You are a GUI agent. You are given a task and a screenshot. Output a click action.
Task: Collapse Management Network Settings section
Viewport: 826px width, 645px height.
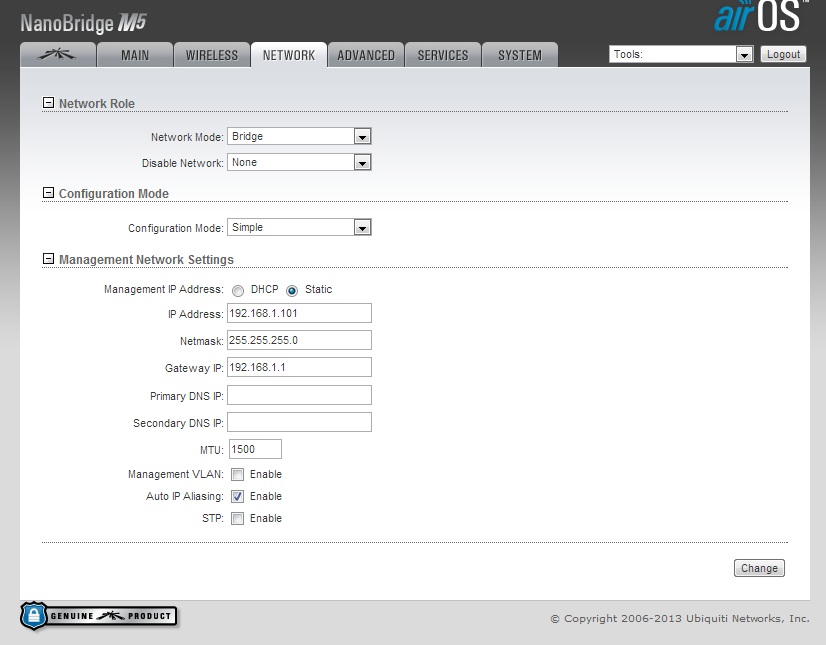48,259
